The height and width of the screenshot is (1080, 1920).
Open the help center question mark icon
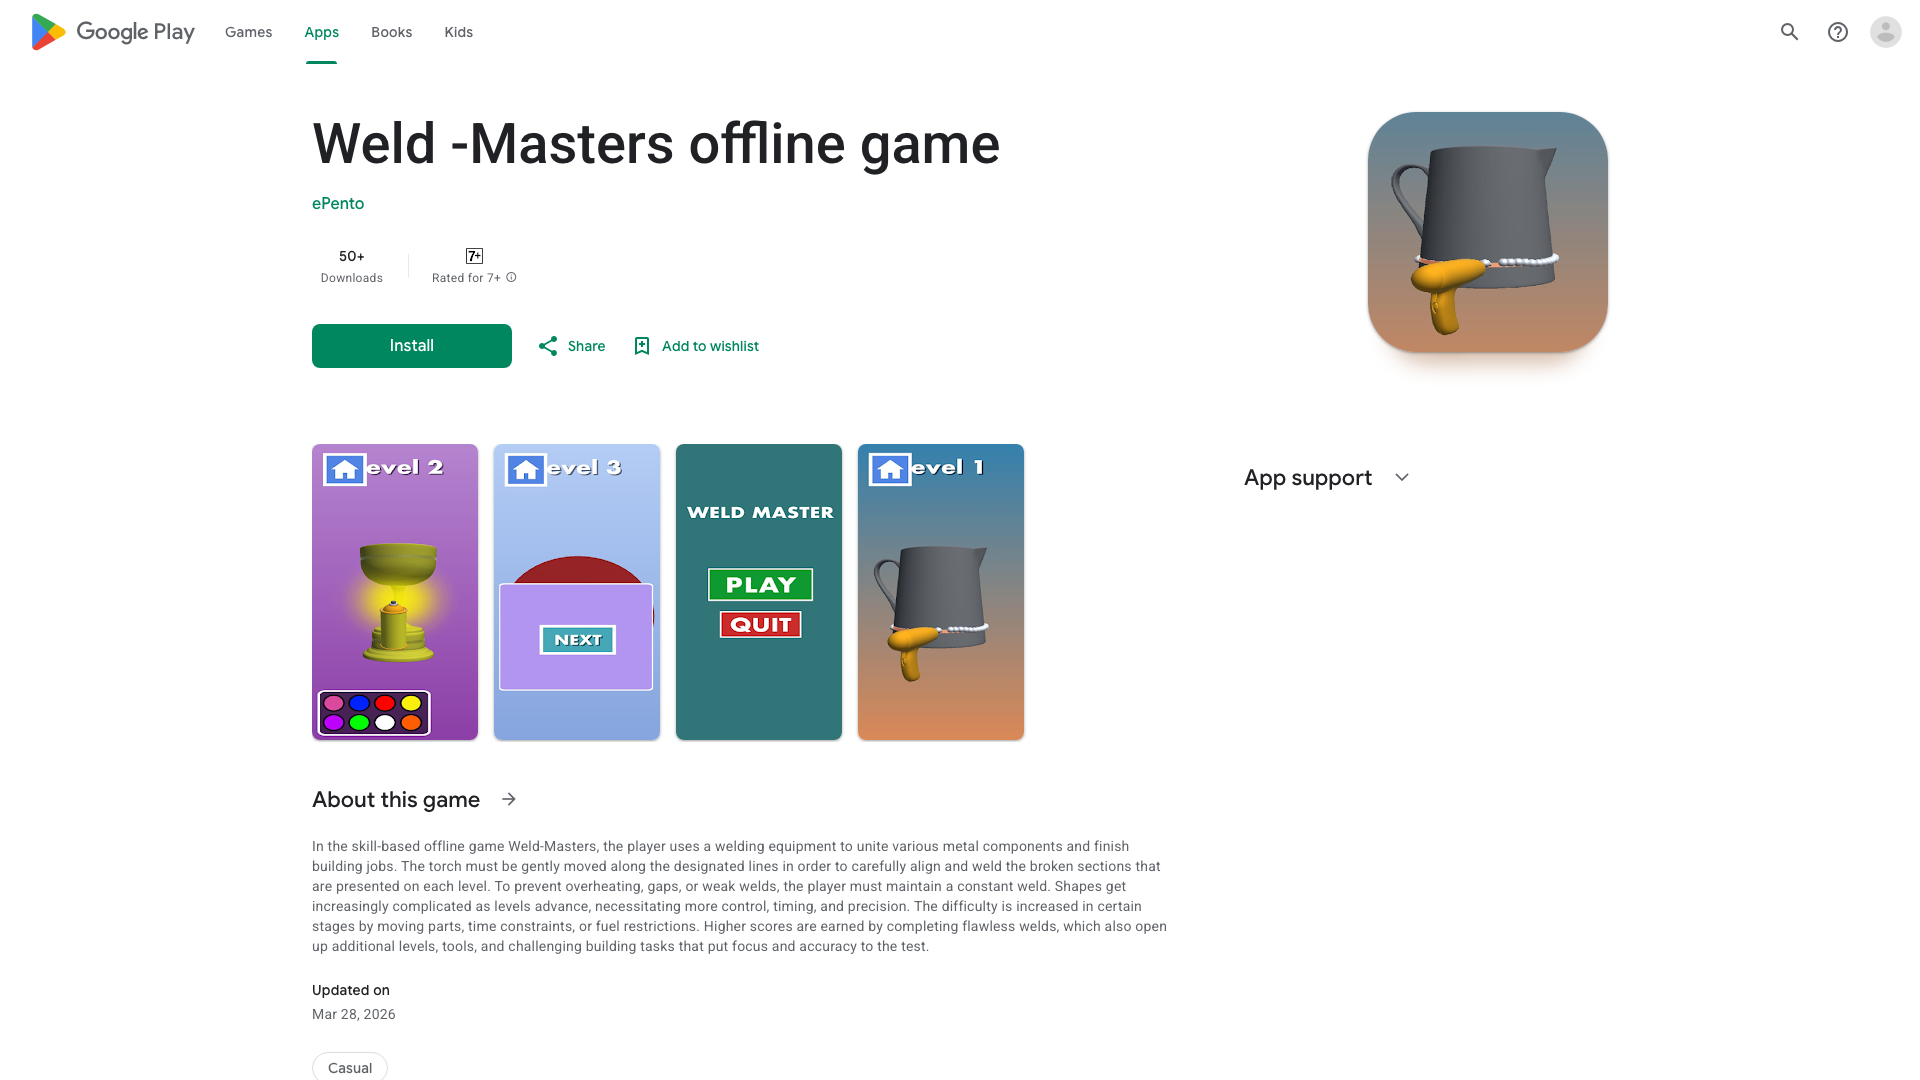[1838, 32]
